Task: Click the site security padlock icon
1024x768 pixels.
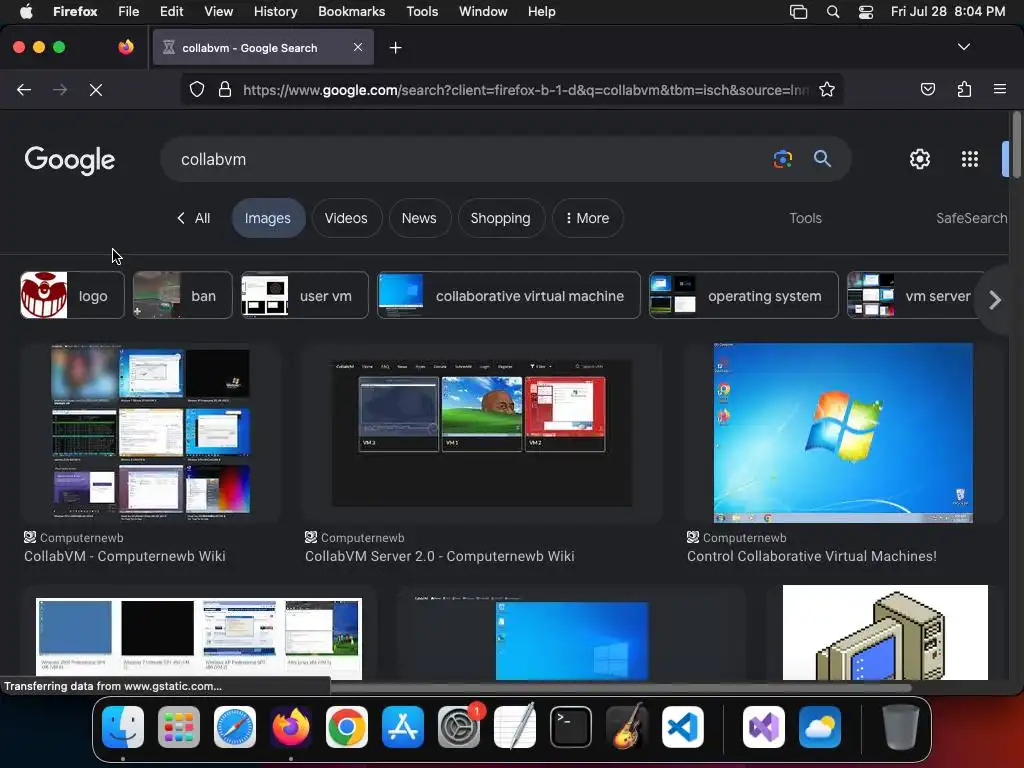Action: point(225,89)
